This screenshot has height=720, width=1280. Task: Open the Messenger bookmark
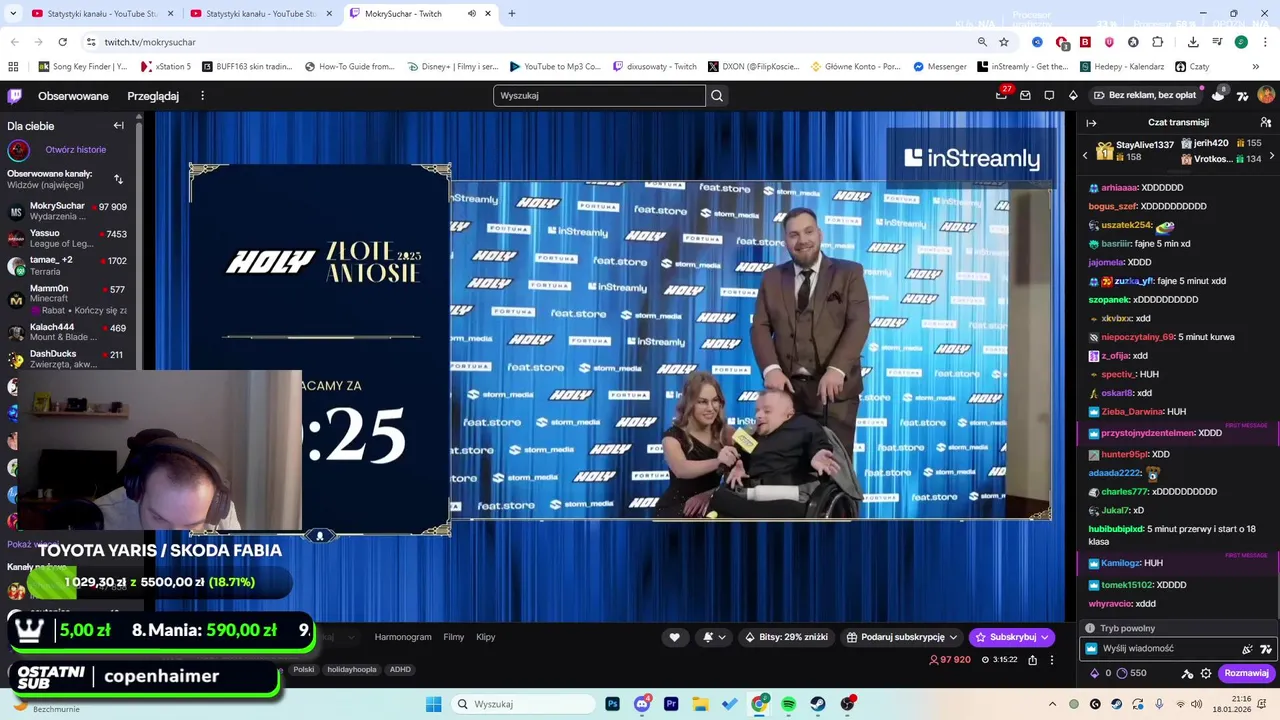tap(939, 67)
